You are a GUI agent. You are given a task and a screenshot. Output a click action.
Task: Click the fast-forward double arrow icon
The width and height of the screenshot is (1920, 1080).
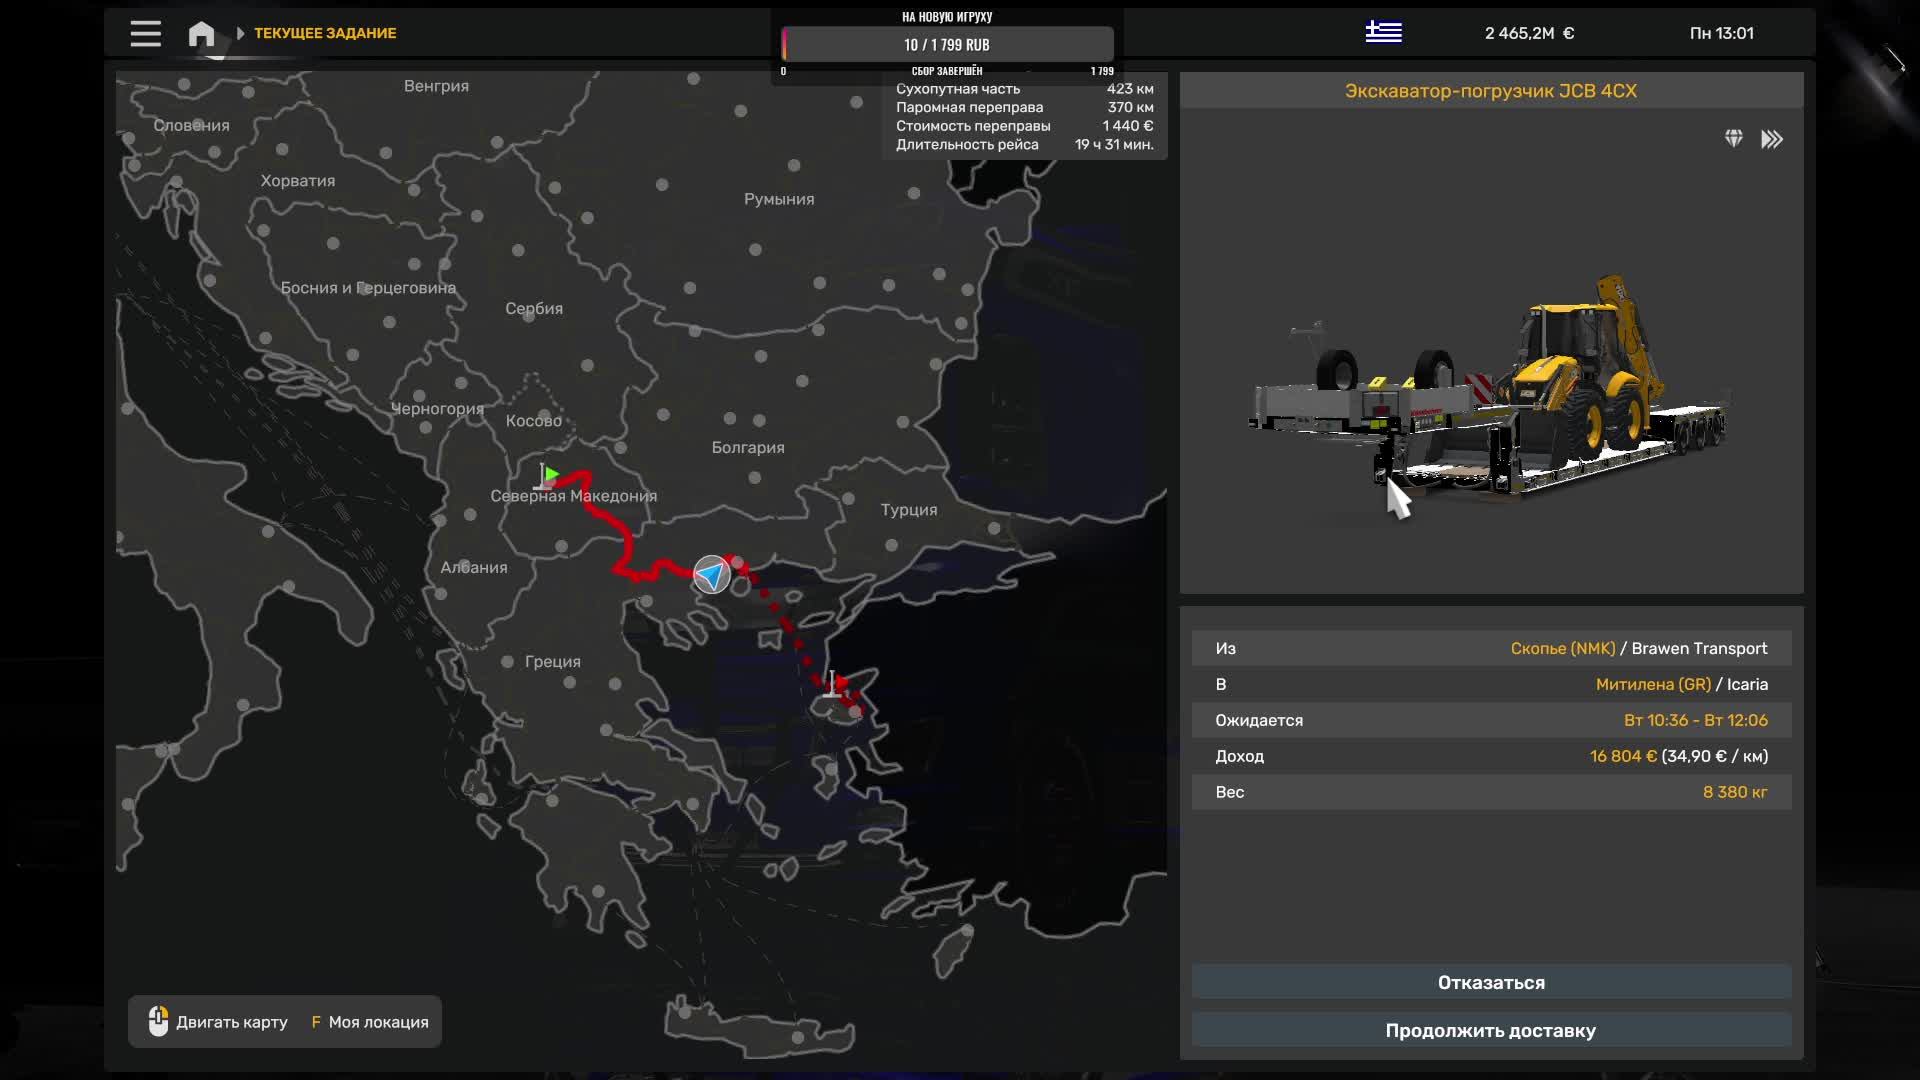tap(1771, 139)
